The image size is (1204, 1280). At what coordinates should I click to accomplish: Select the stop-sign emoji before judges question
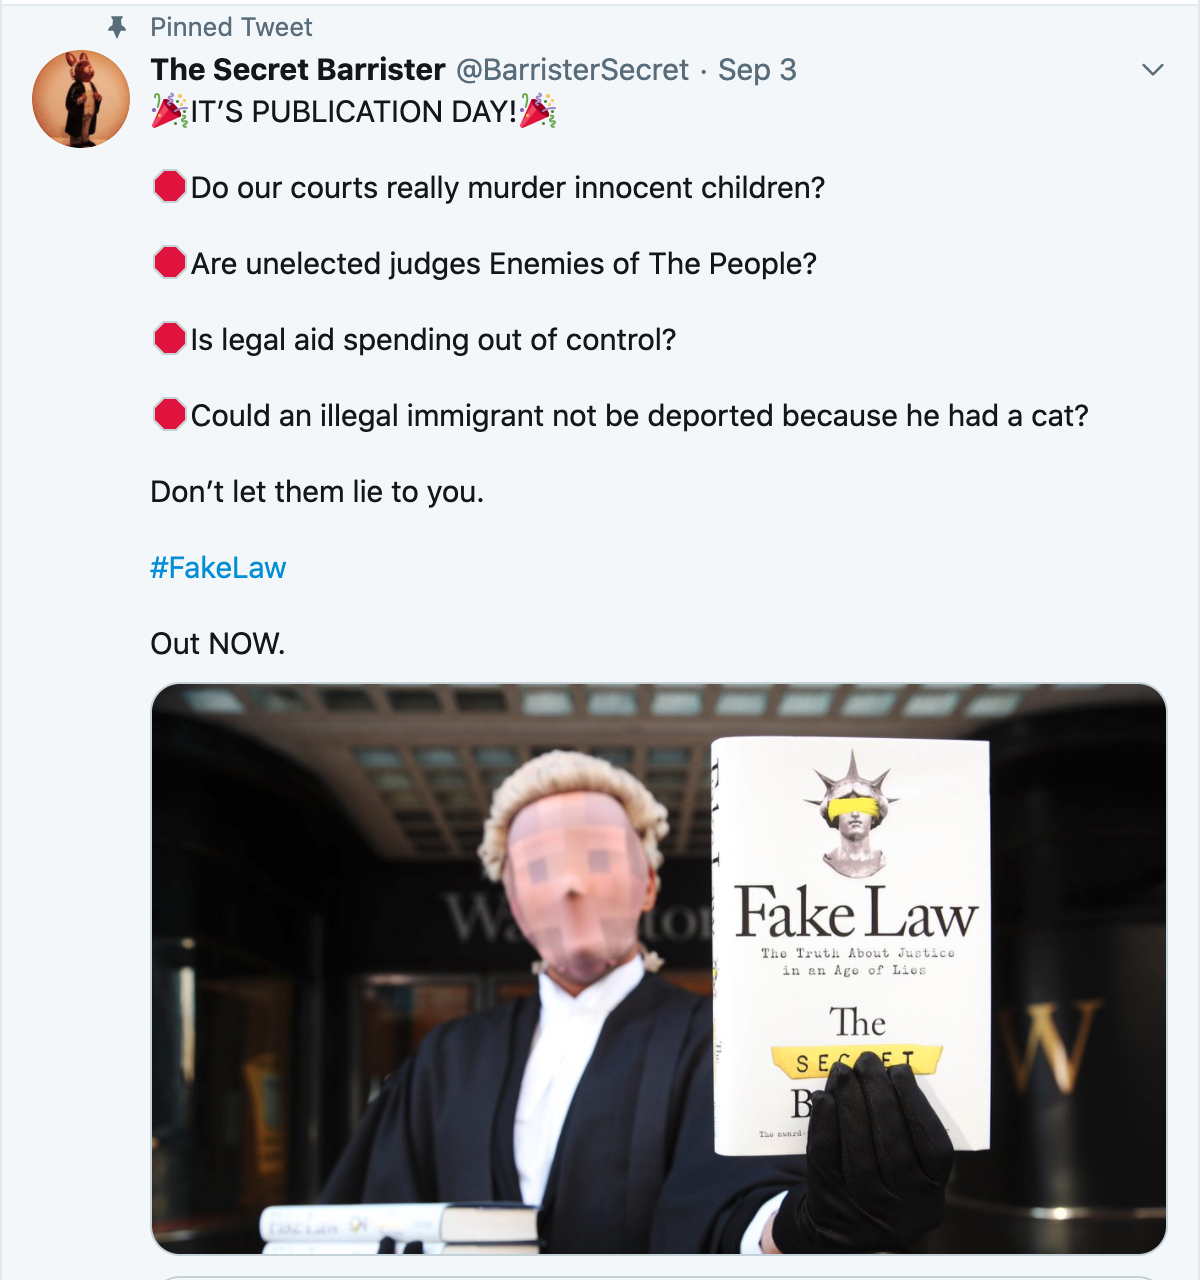[168, 263]
